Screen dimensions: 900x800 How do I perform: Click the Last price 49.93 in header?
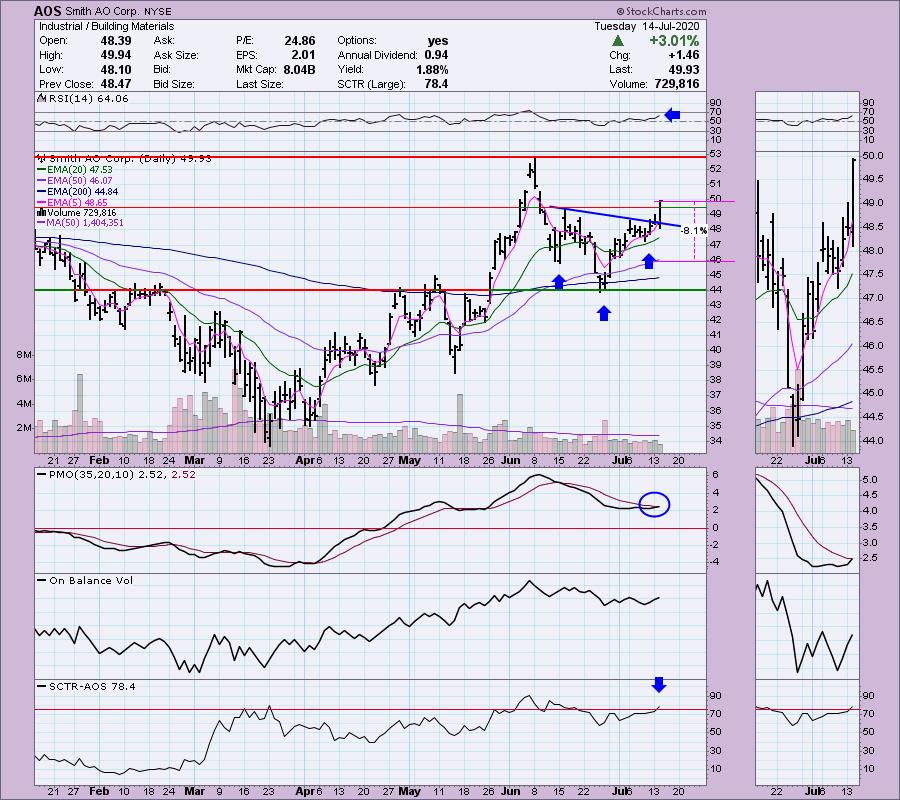[x=684, y=69]
